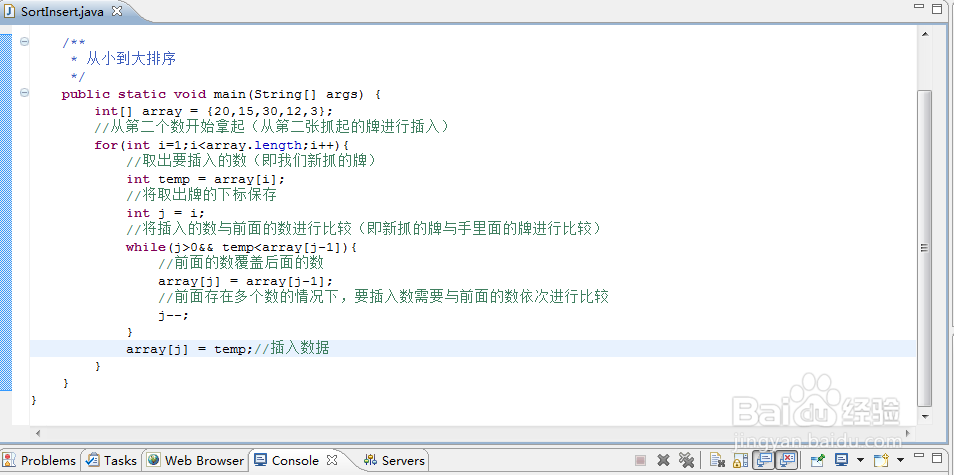954x475 pixels.
Task: Click the Servers tab icon
Action: [x=371, y=460]
